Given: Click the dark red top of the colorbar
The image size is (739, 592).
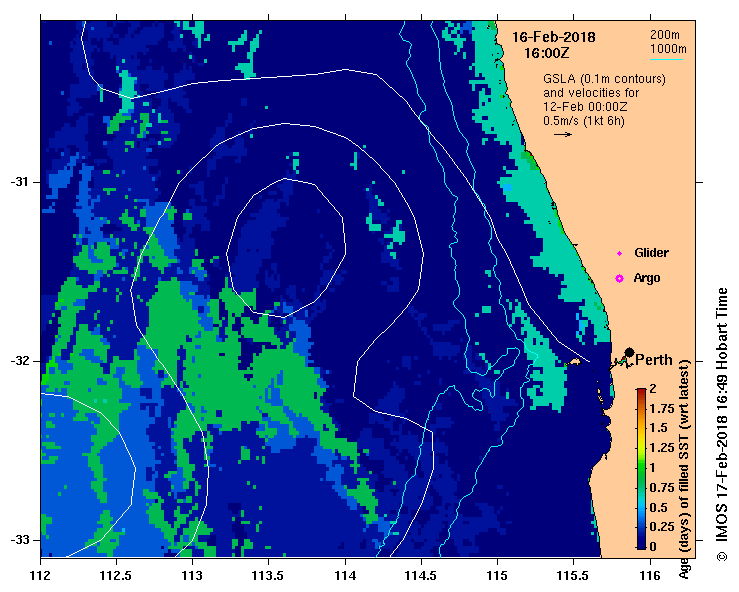Looking at the screenshot, I should click(x=641, y=391).
